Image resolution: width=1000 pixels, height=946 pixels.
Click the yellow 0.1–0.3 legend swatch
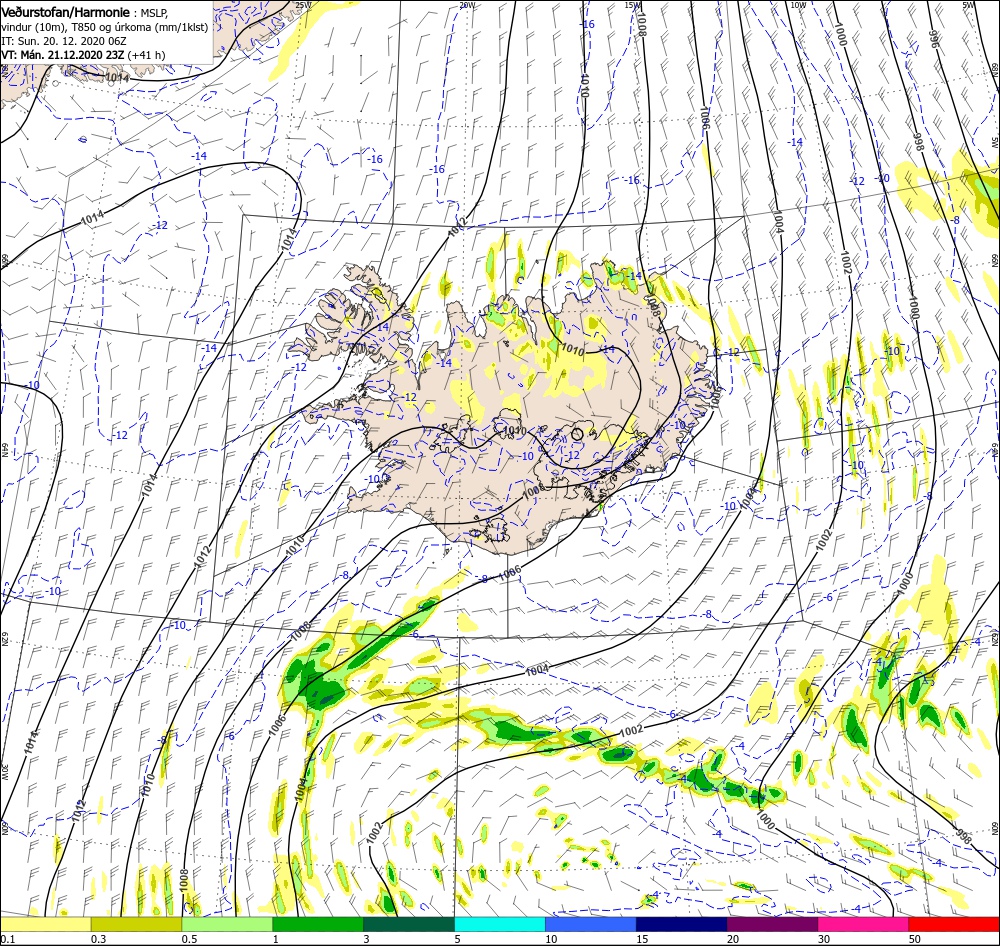[x=46, y=924]
